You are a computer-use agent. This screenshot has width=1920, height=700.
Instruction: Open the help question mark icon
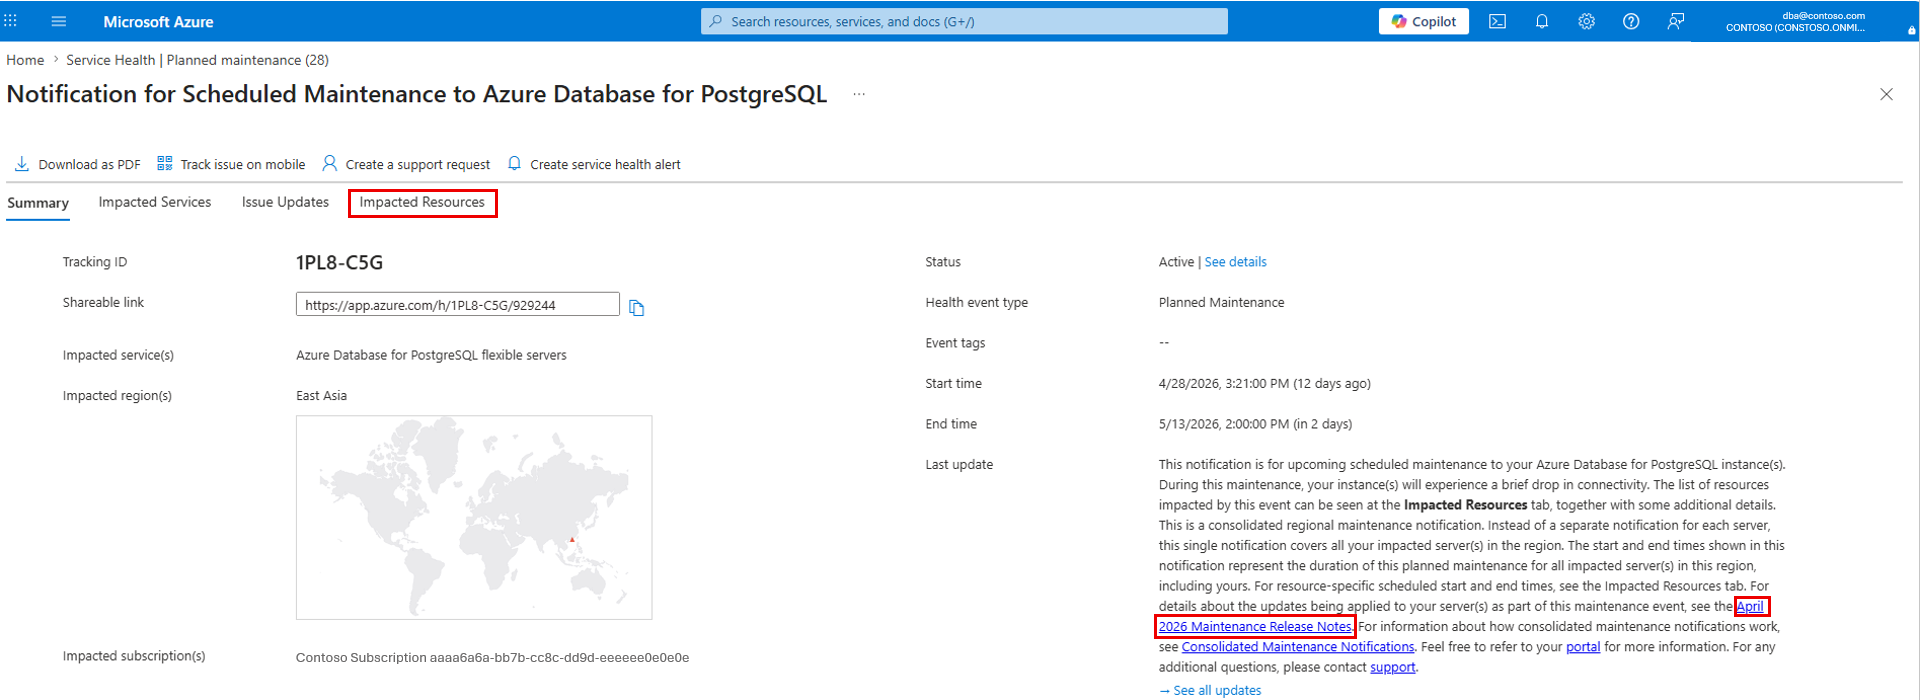pos(1631,21)
